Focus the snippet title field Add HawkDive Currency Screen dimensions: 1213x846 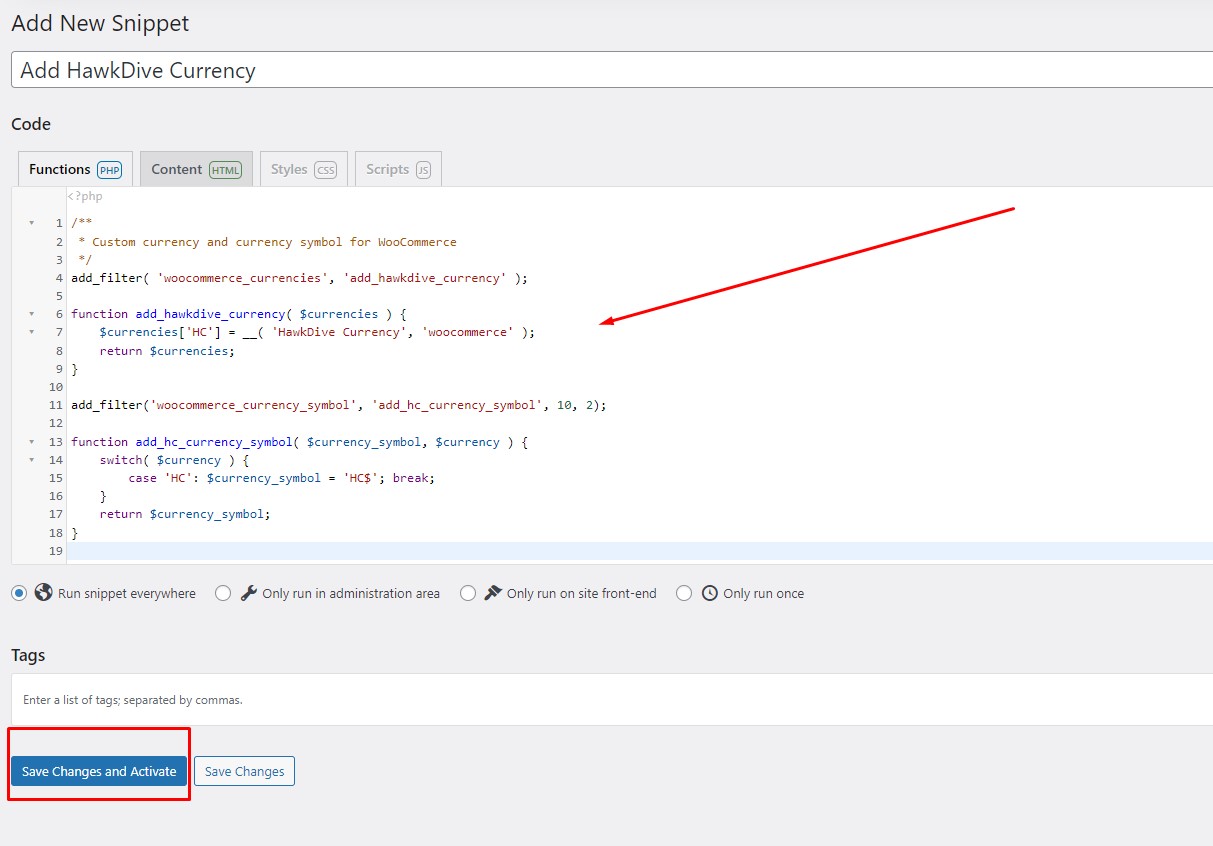point(600,70)
